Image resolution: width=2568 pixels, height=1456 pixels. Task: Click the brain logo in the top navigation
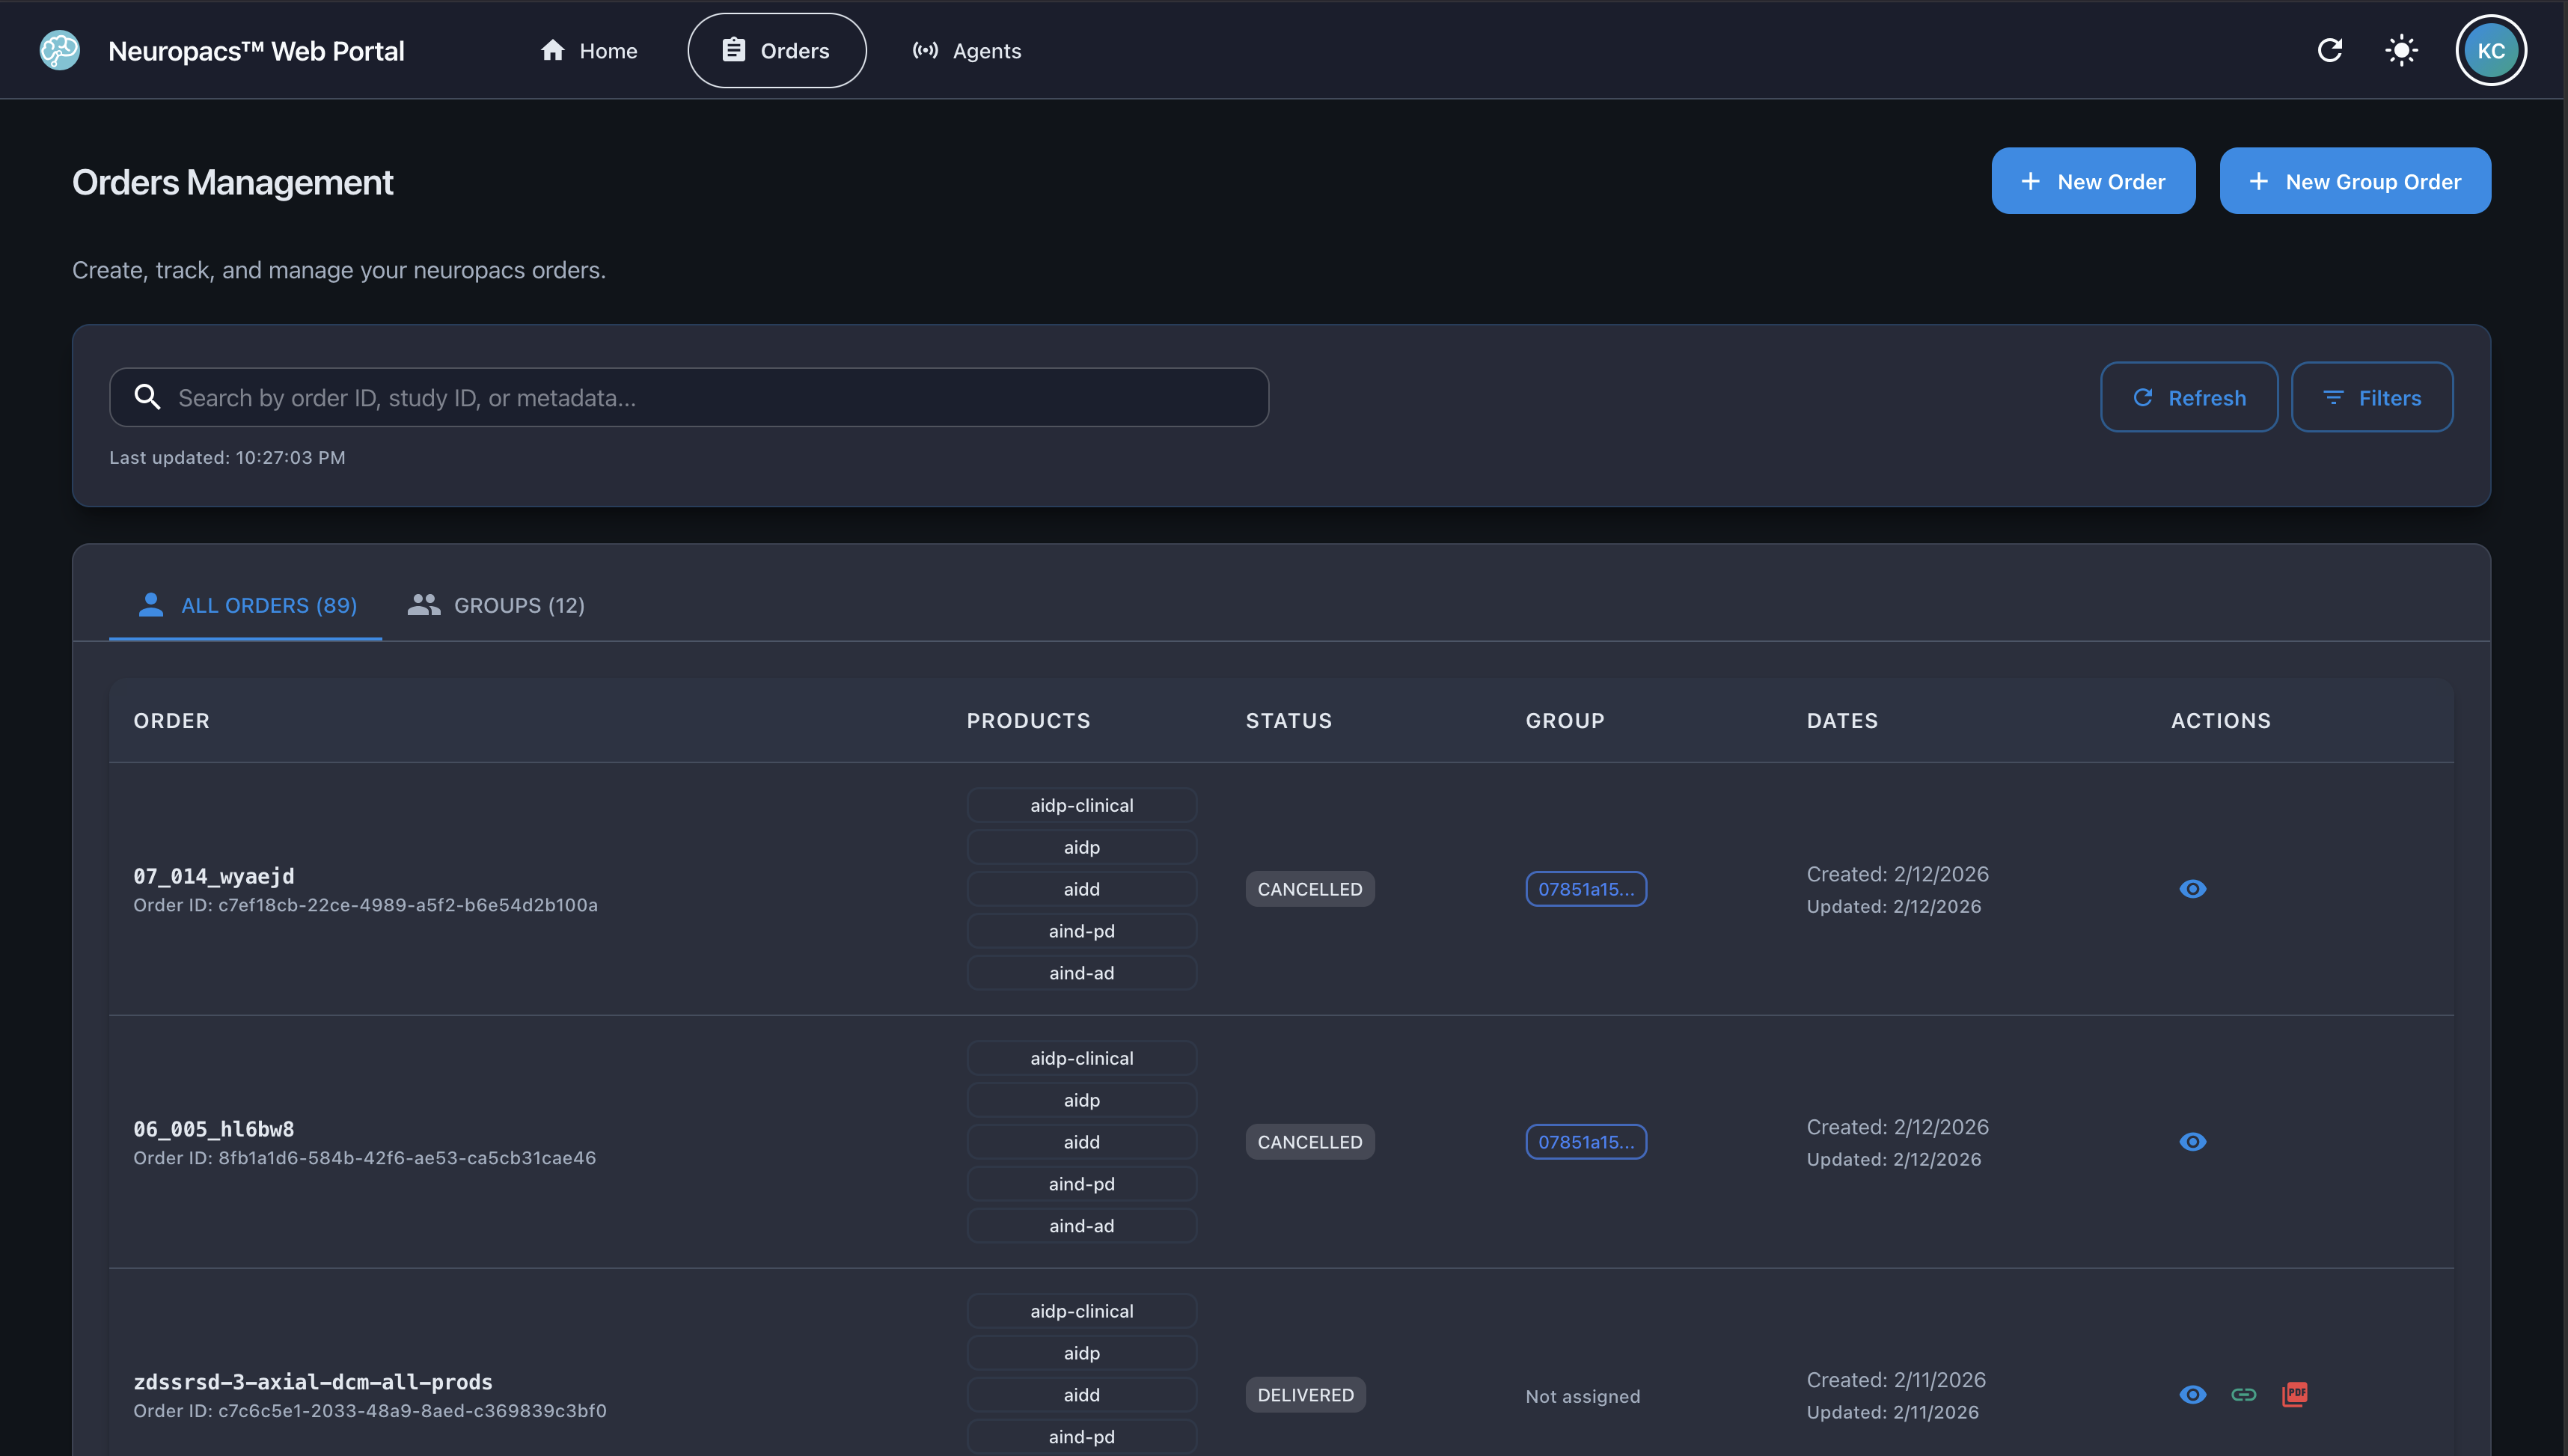click(58, 50)
